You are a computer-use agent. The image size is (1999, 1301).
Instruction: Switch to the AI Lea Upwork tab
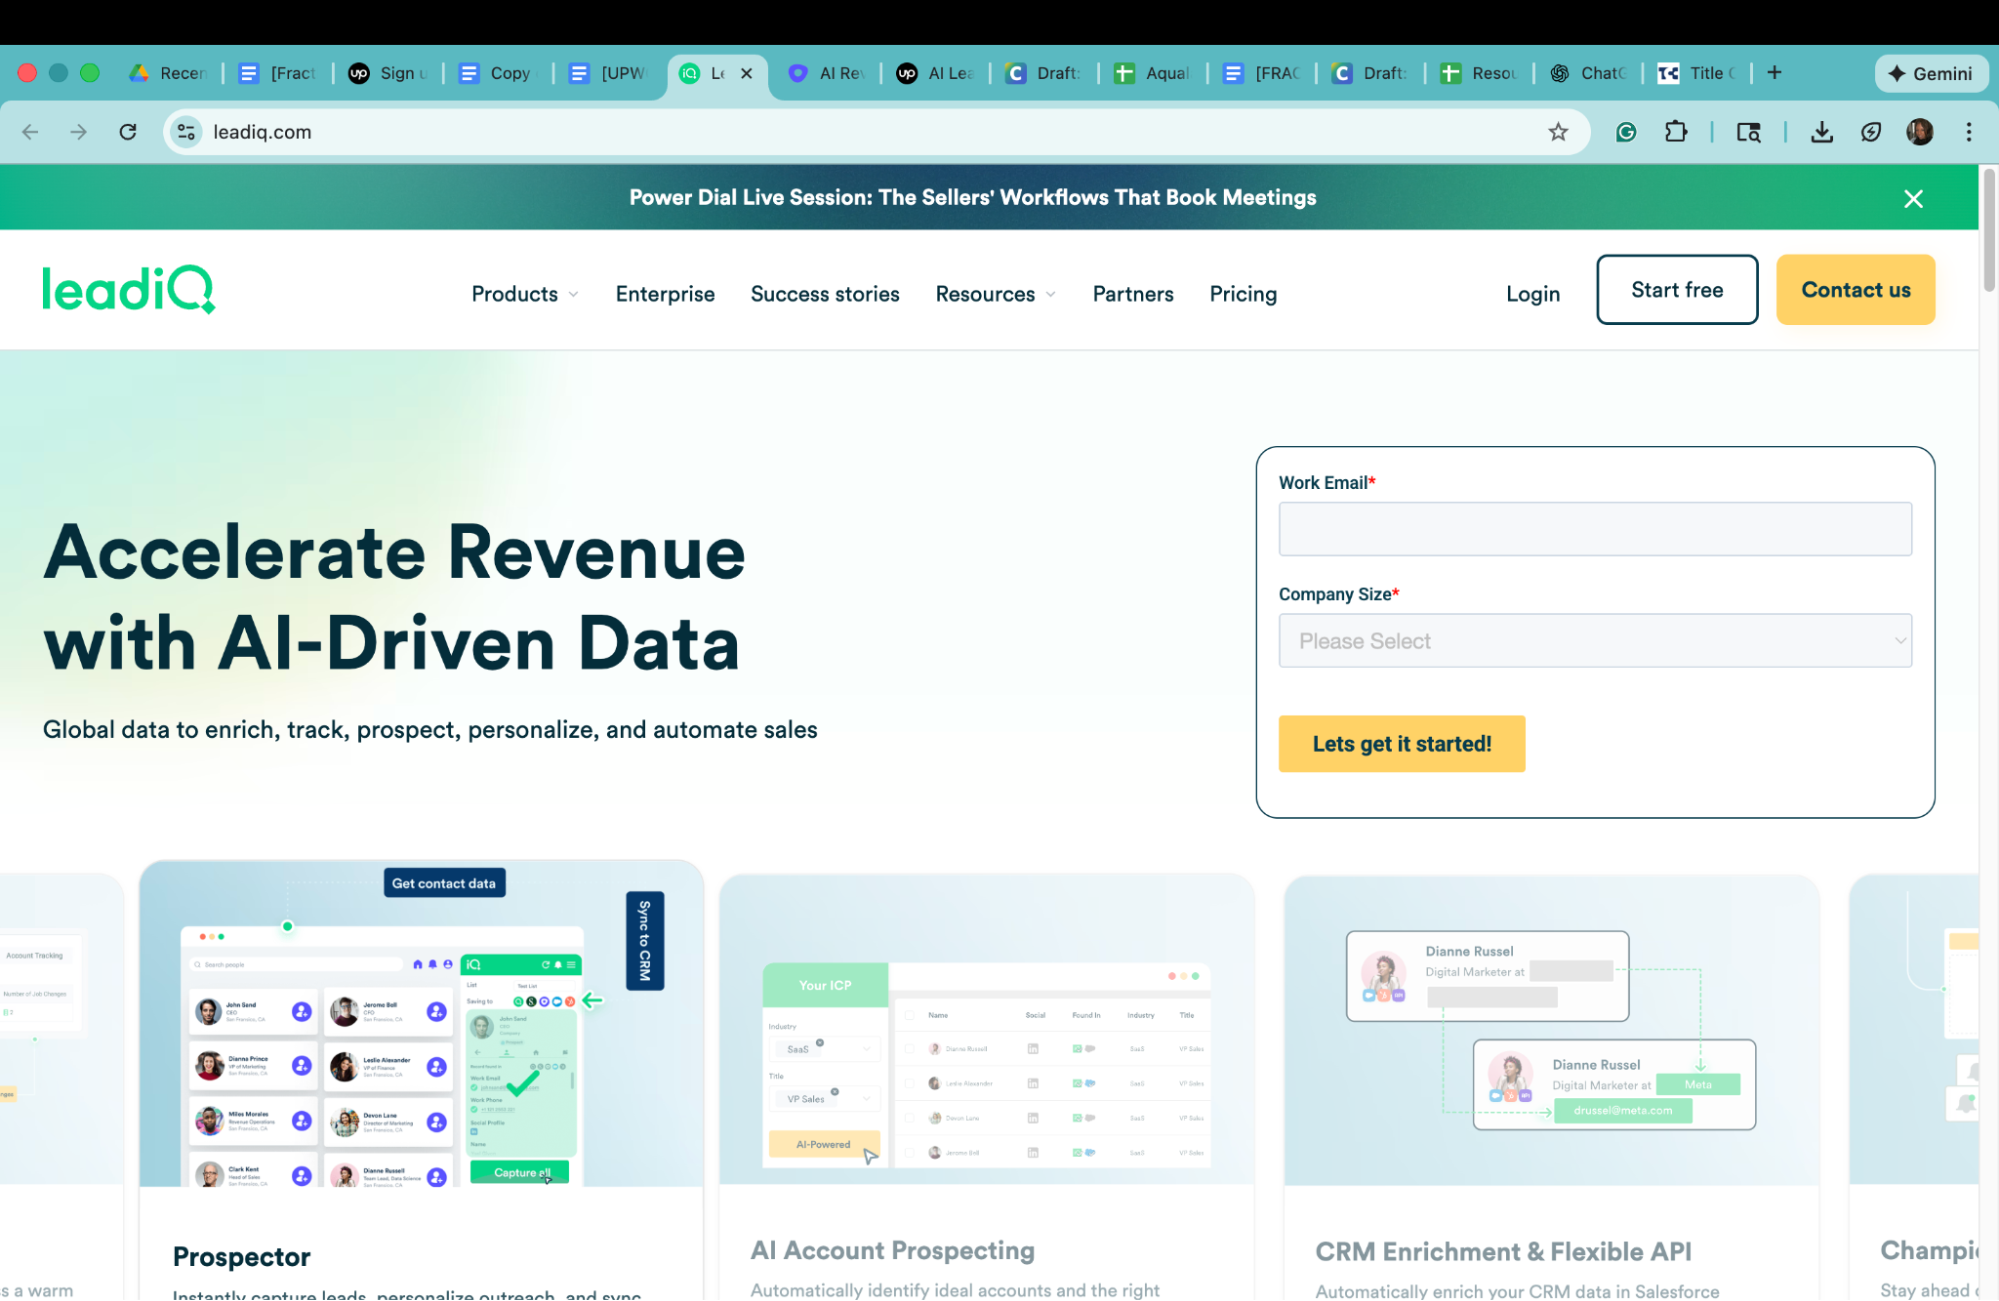pyautogui.click(x=935, y=73)
